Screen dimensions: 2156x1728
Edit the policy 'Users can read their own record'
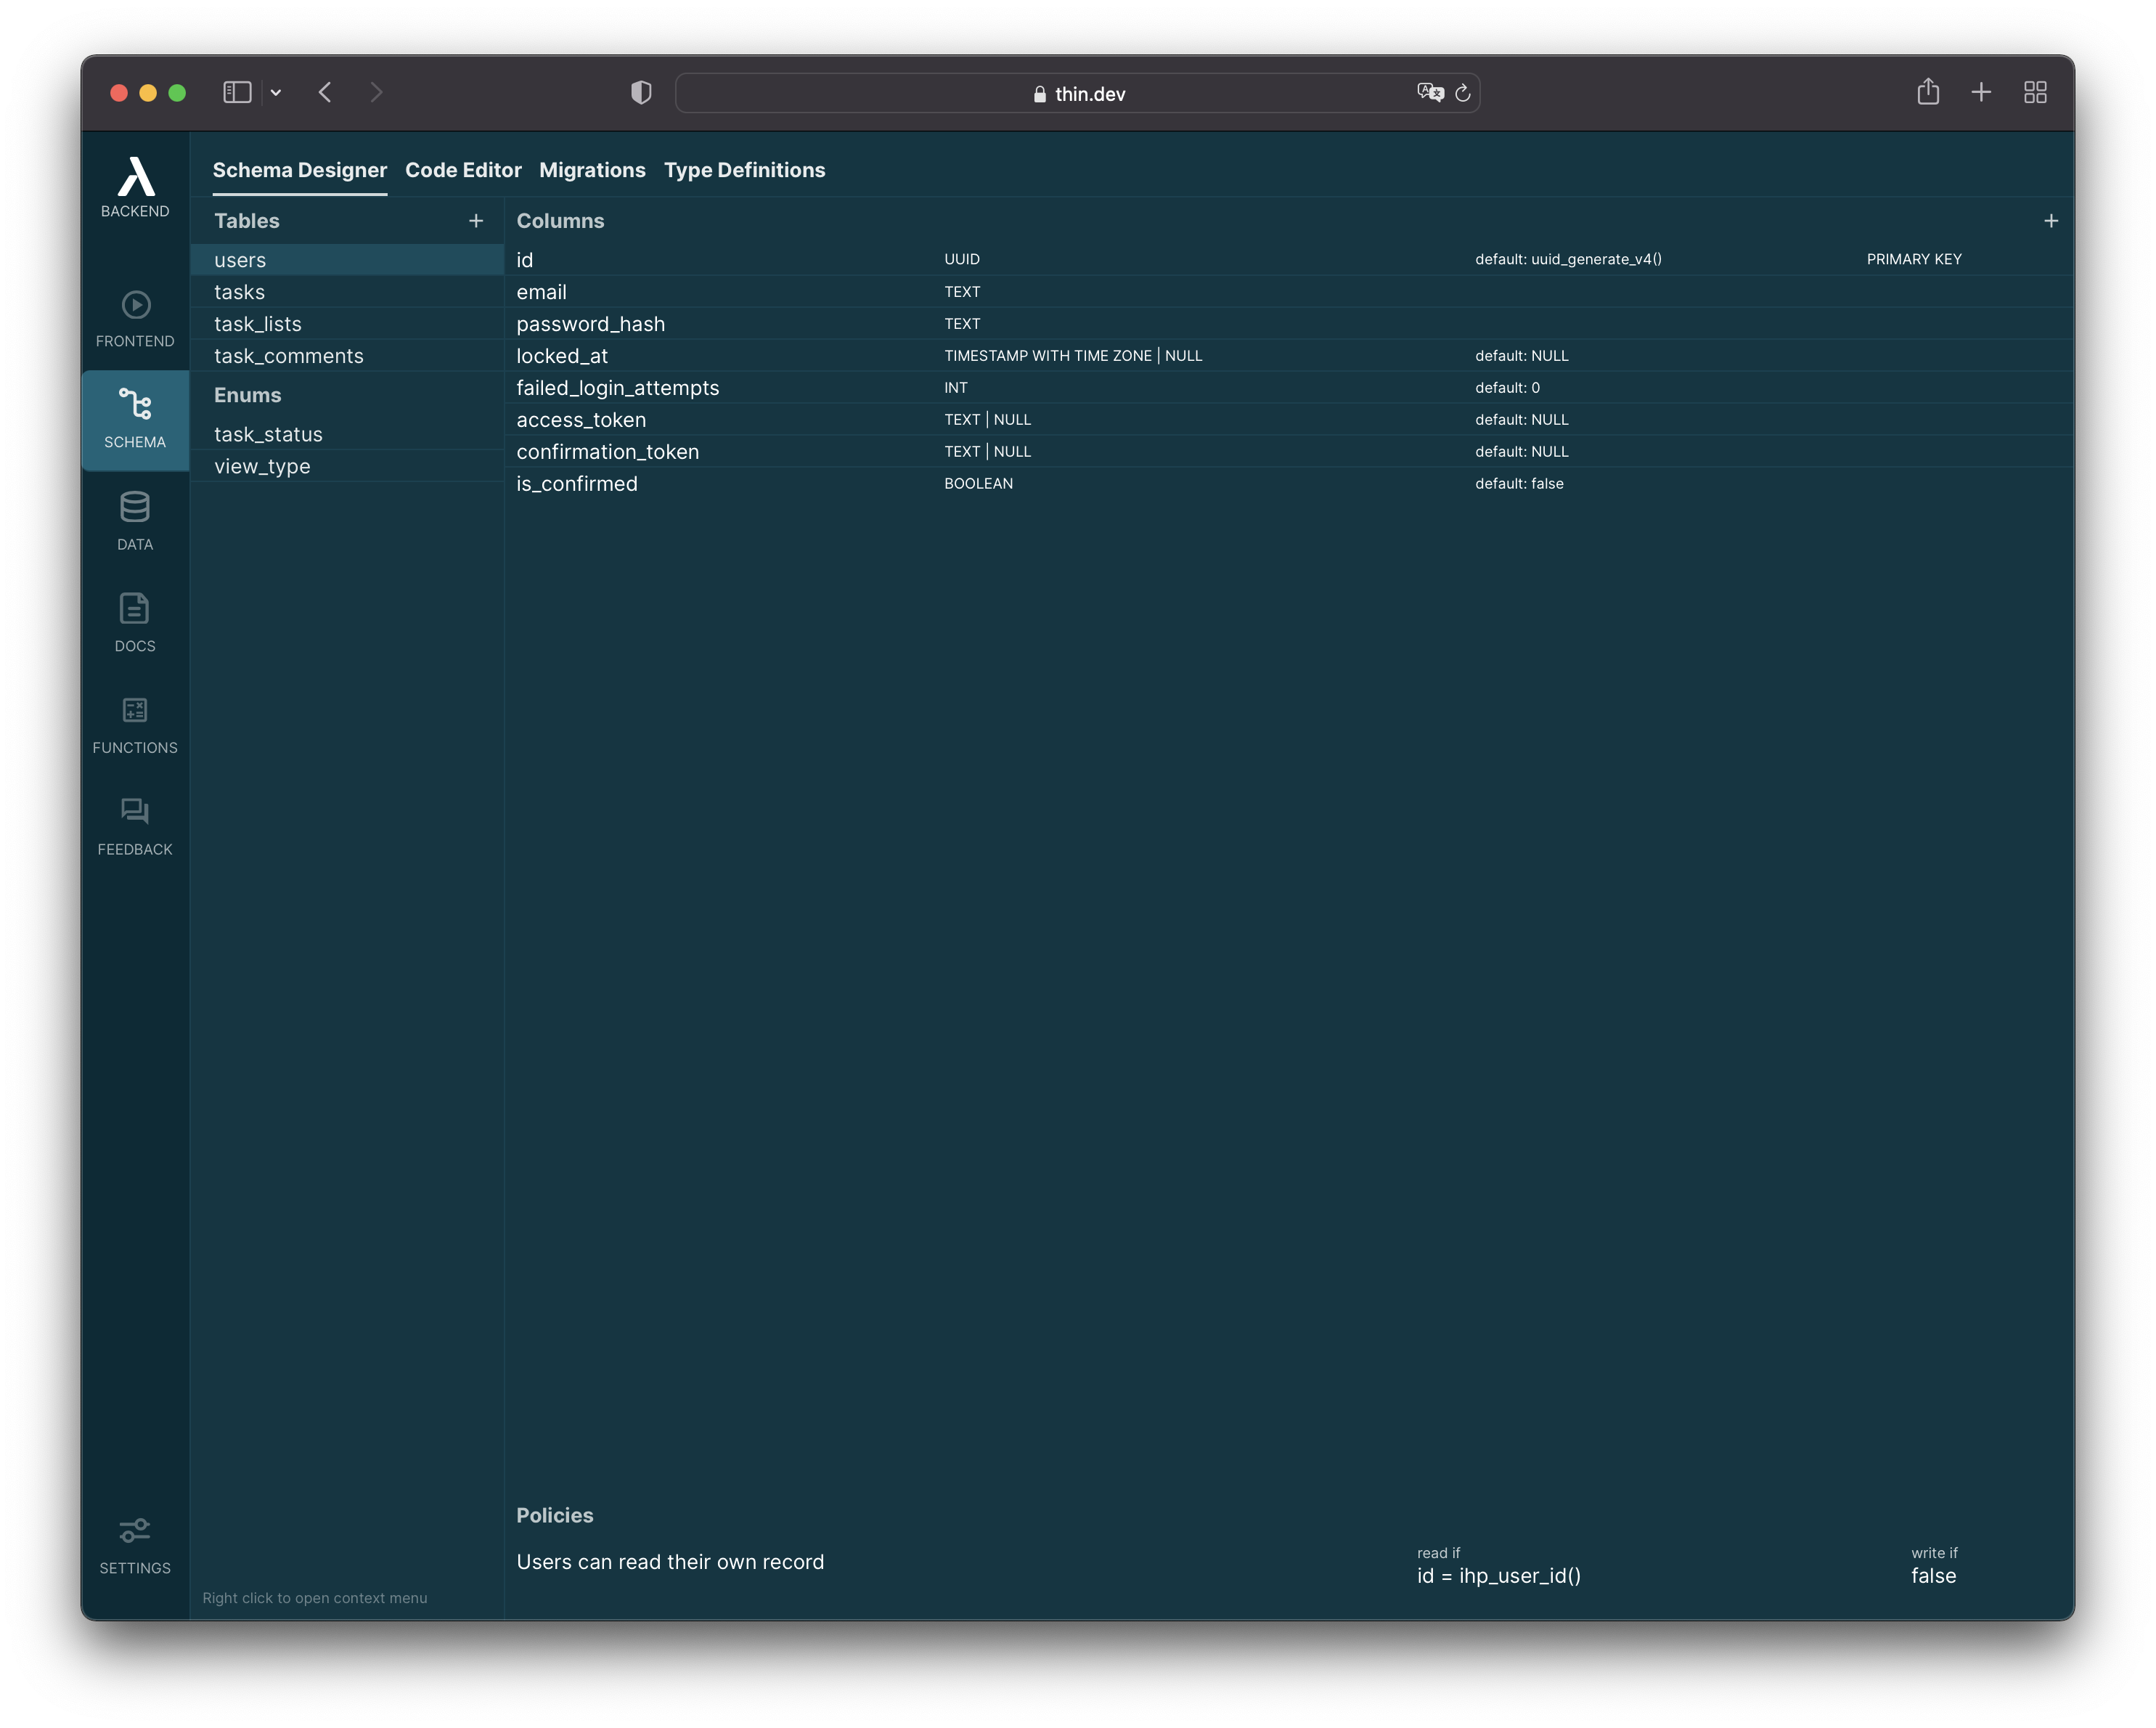670,1561
